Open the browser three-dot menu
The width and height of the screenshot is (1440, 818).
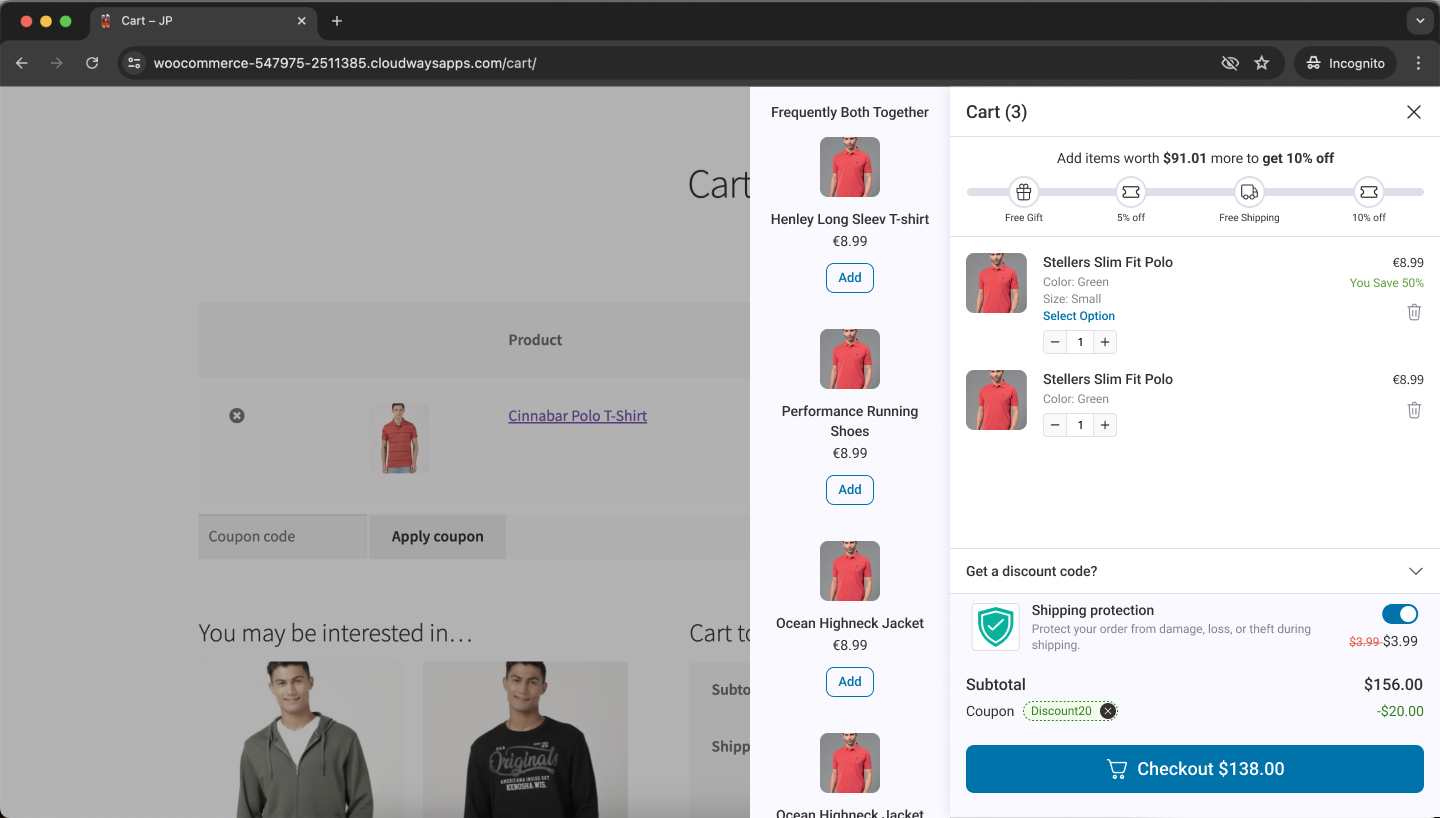(x=1418, y=62)
